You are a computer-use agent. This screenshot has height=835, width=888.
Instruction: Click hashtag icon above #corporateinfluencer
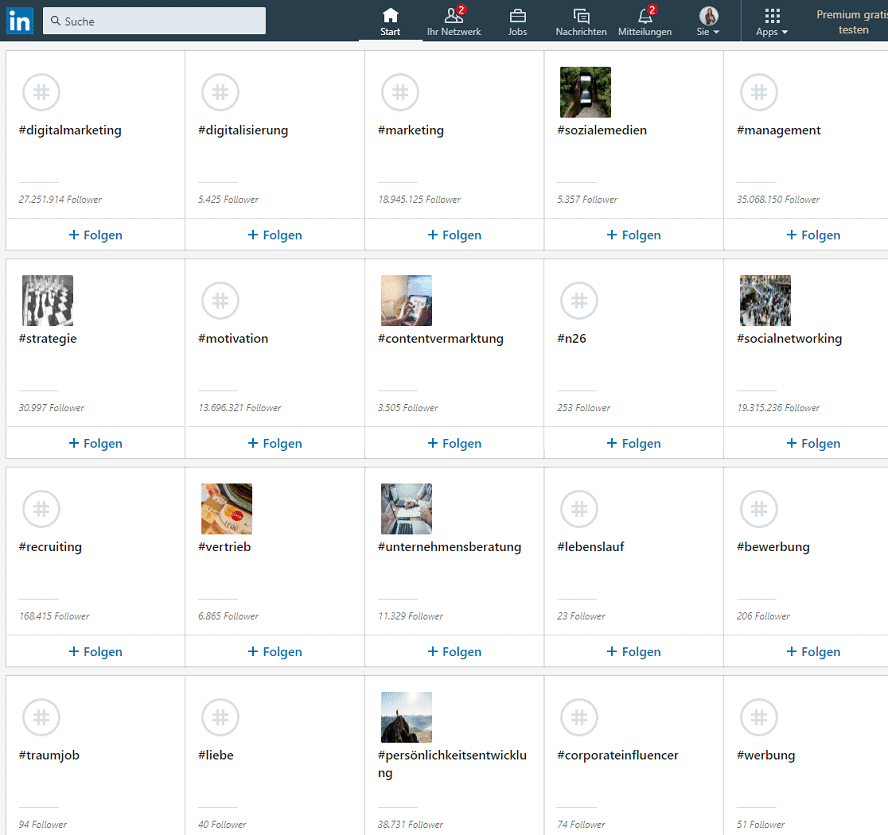point(579,718)
